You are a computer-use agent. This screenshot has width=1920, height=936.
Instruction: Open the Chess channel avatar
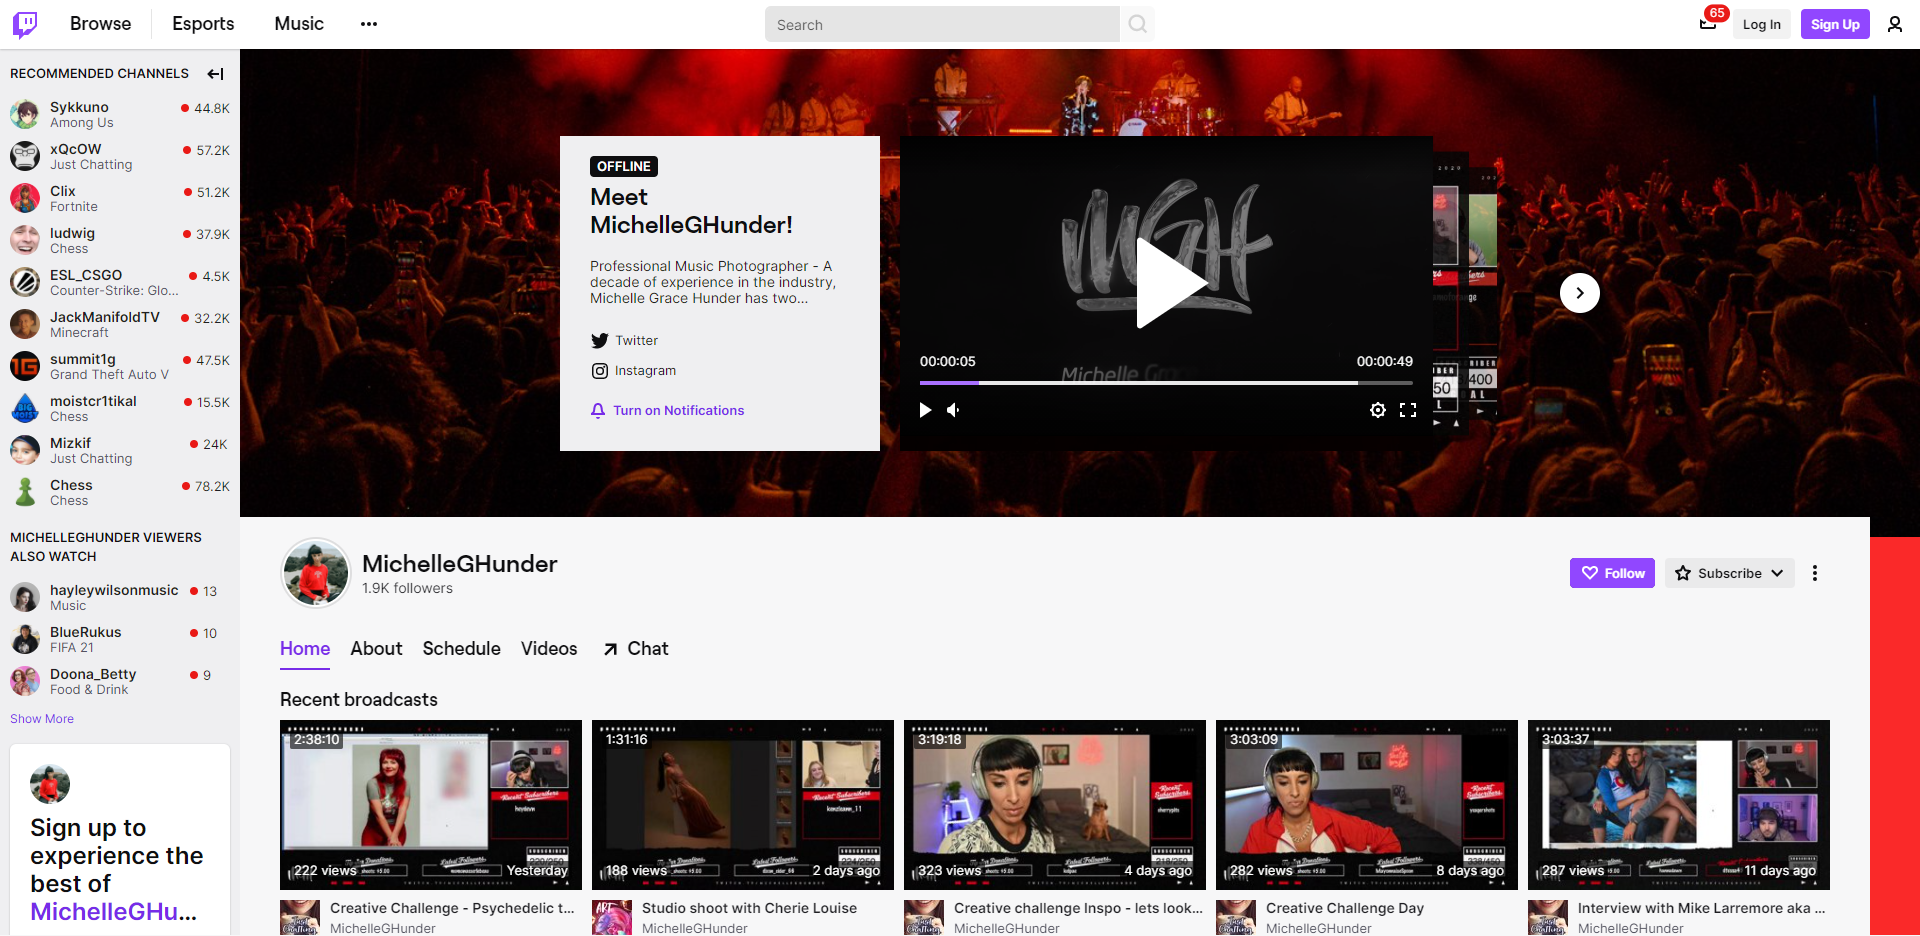[x=25, y=492]
